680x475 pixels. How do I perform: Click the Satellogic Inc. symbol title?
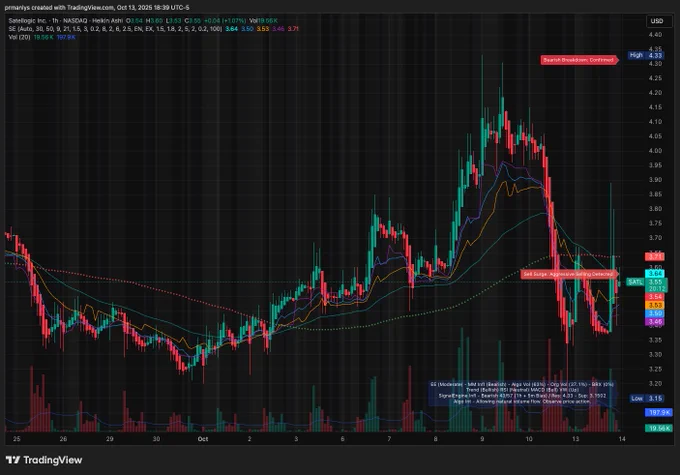pyautogui.click(x=27, y=21)
